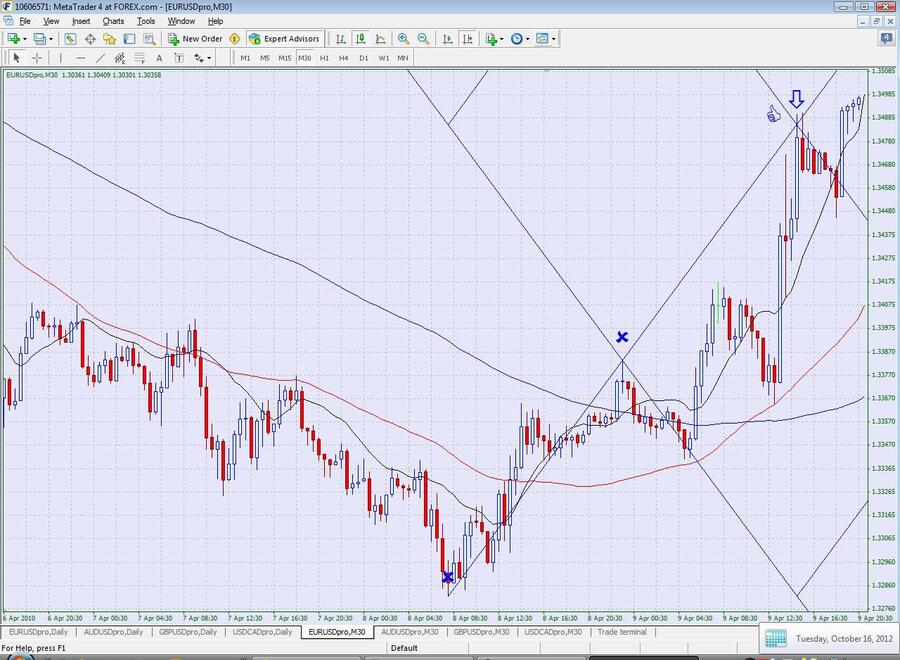Viewport: 900px width, 660px height.
Task: Select the Crosshair cursor tool
Action: pyautogui.click(x=37, y=58)
